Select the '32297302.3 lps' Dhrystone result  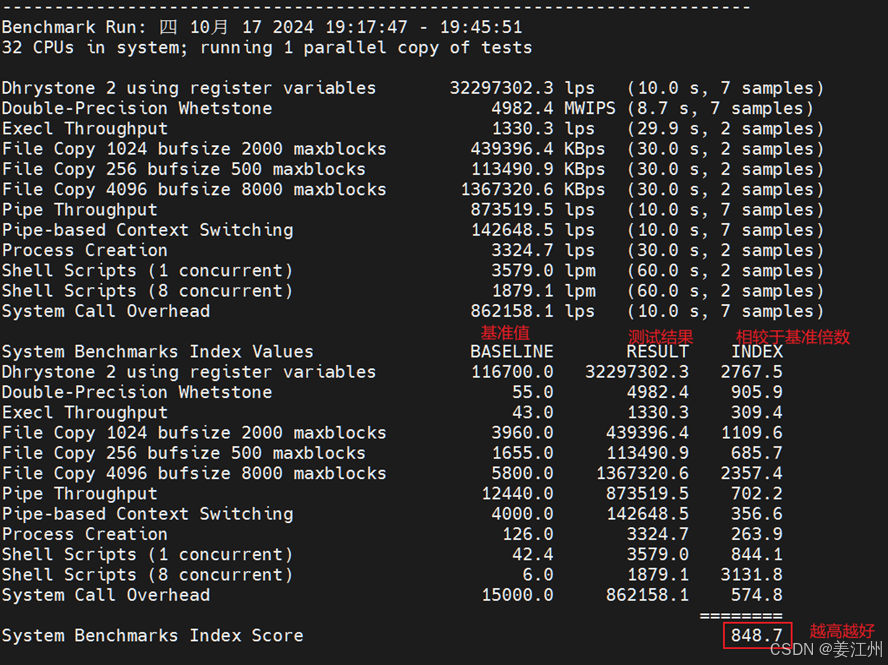[522, 88]
